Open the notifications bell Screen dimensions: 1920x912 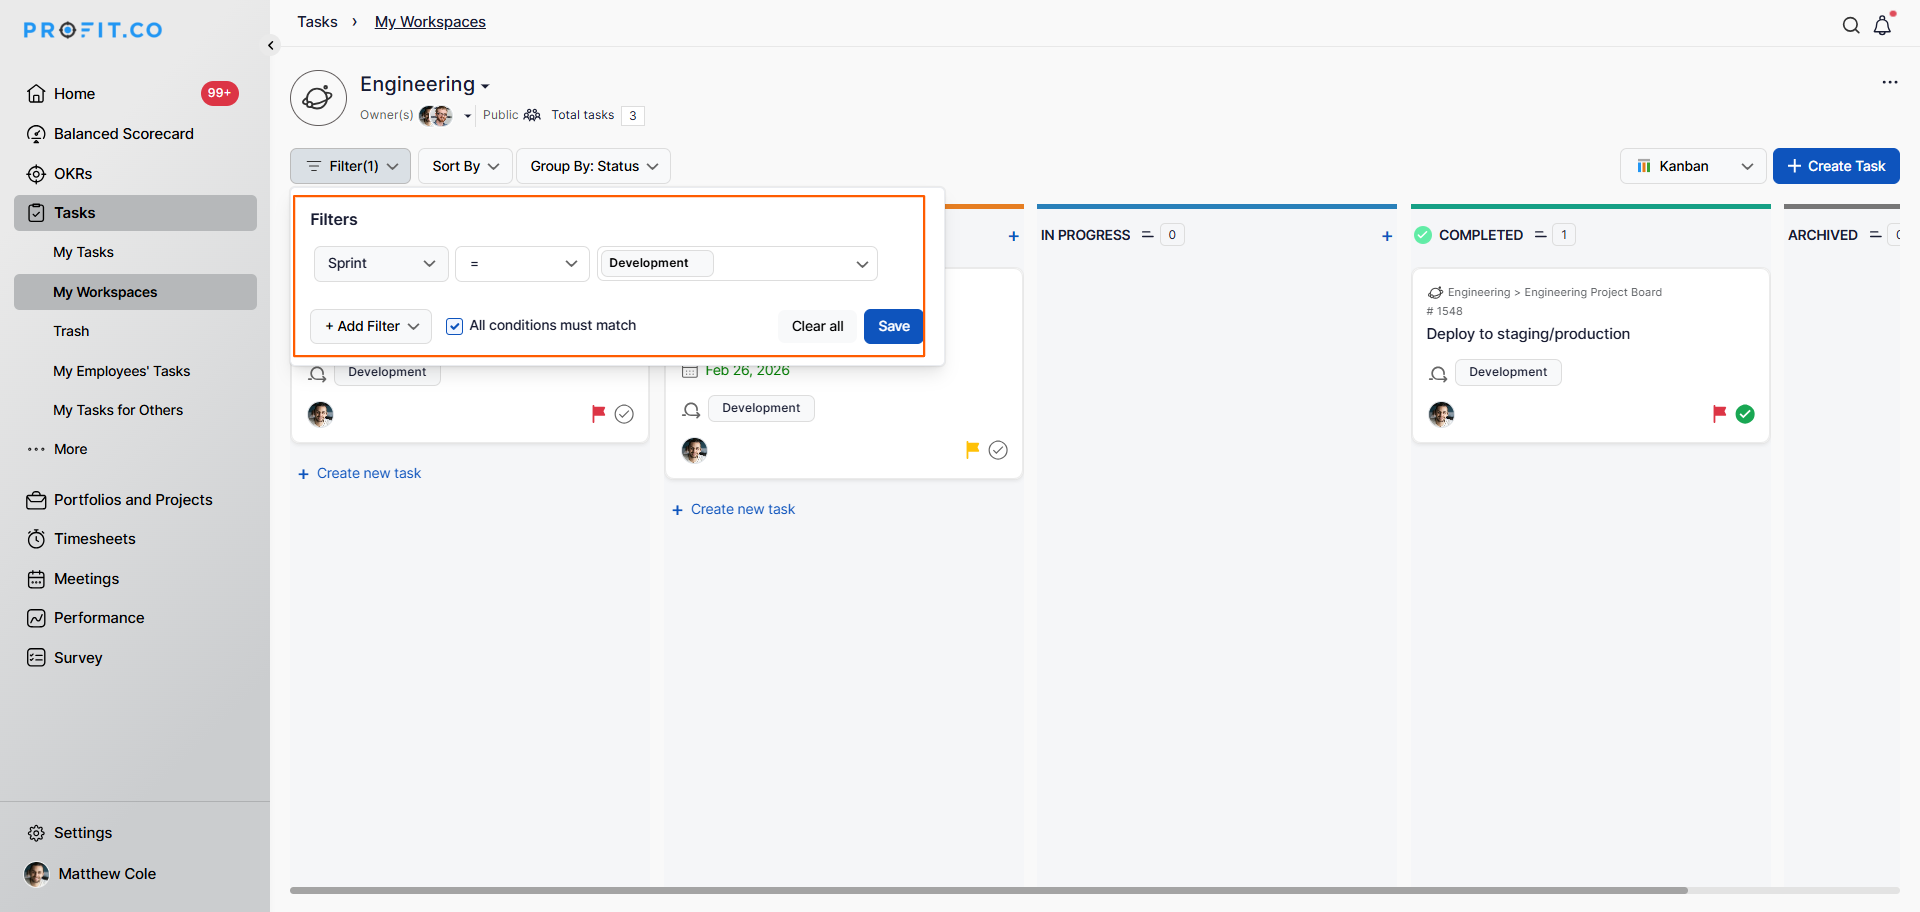pos(1882,26)
